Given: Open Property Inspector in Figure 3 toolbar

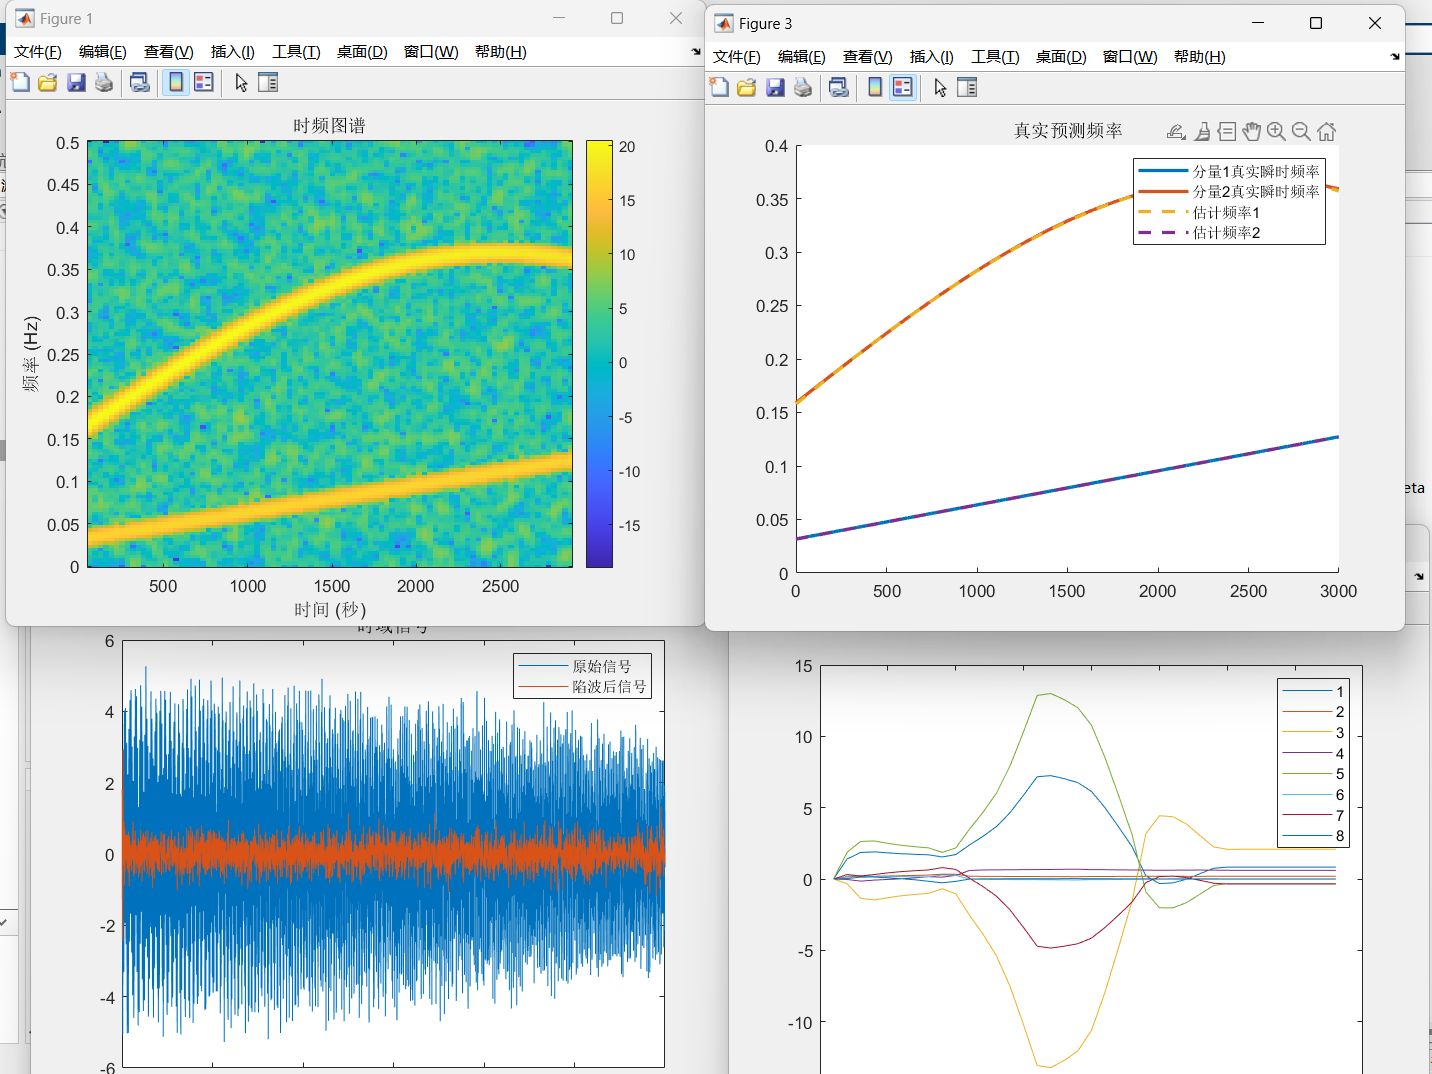Looking at the screenshot, I should point(967,88).
